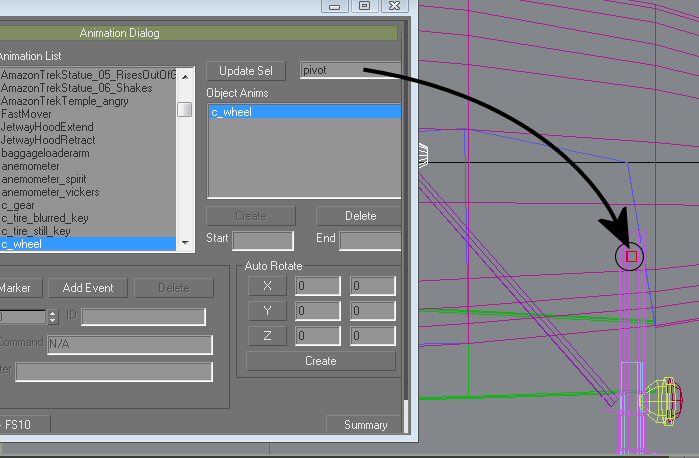Click the Y Auto Rotate button

[x=267, y=311]
